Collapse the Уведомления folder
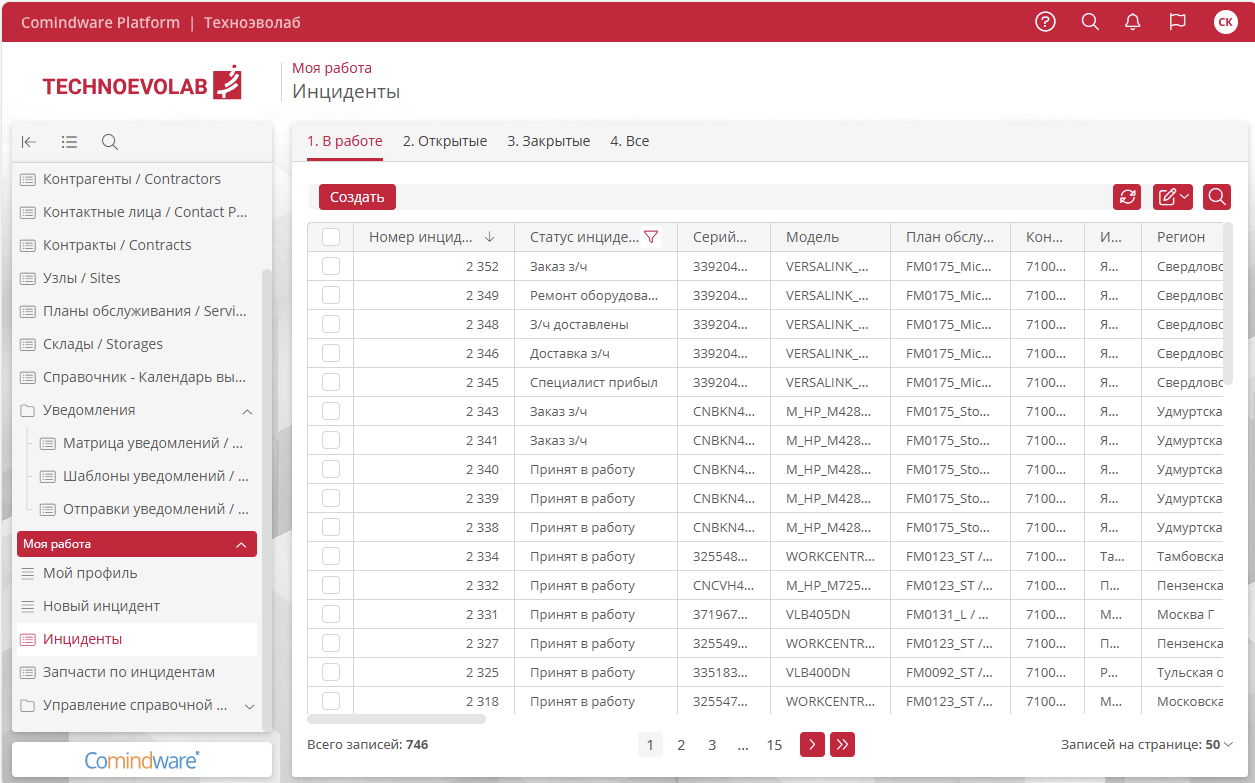 (x=246, y=411)
